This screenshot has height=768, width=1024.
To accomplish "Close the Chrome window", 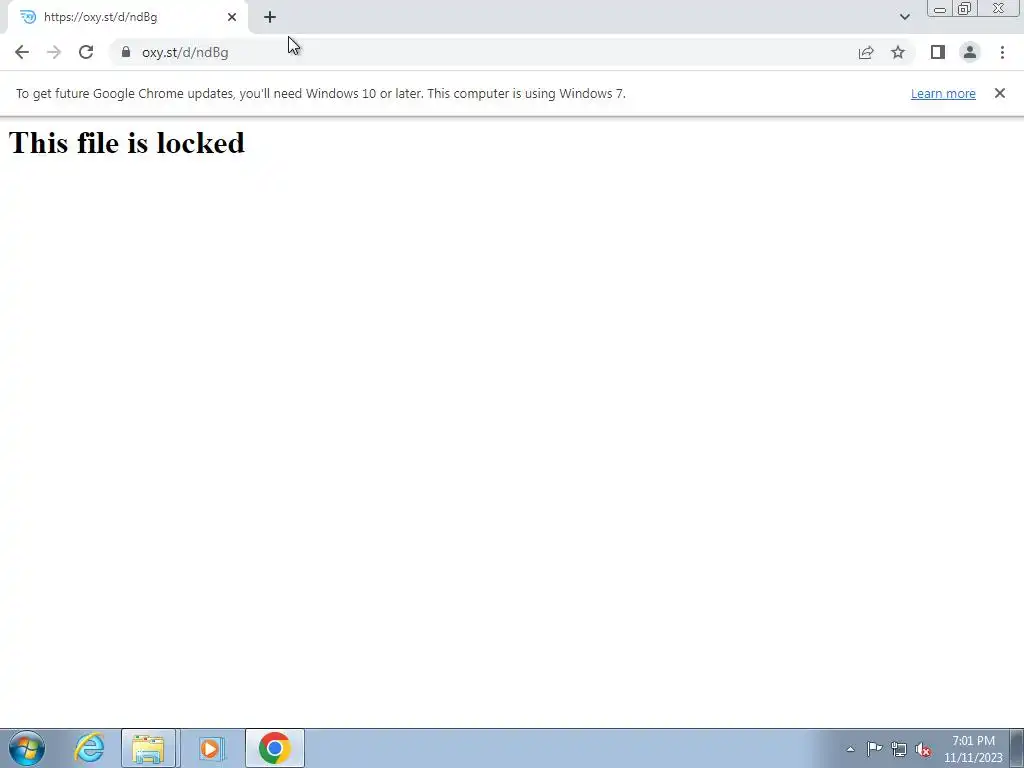I will (998, 8).
